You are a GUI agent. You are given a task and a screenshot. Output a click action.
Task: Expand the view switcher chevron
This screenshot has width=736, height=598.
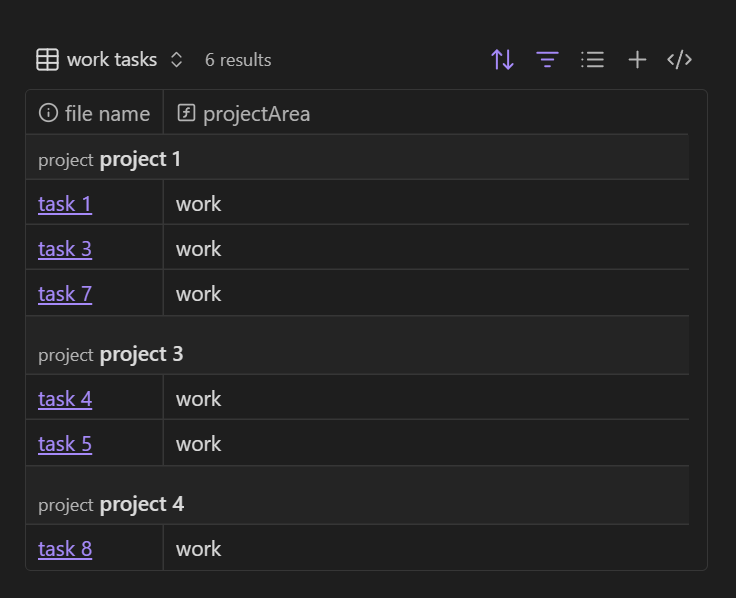pyautogui.click(x=177, y=60)
